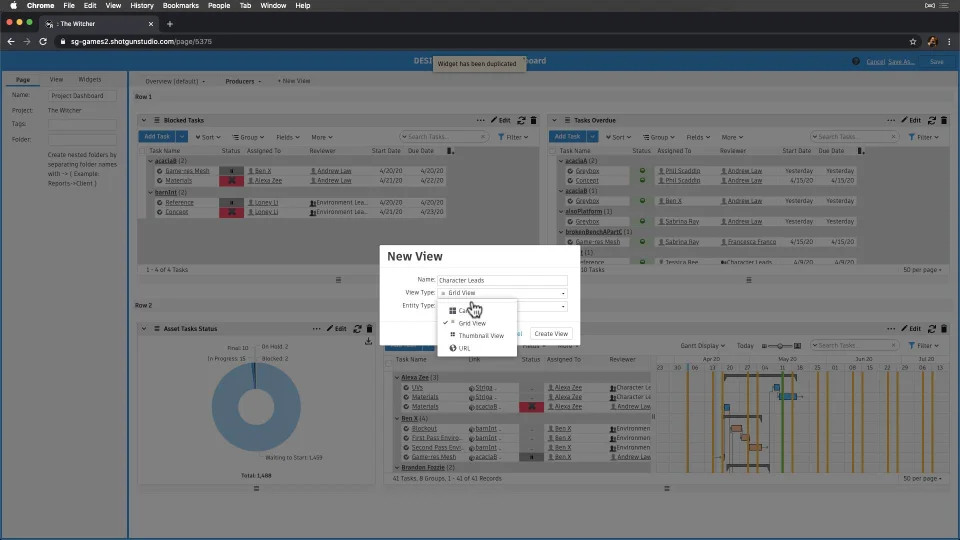The width and height of the screenshot is (960, 540).
Task: Refresh the Blocked Tasks widget
Action: click(521, 121)
